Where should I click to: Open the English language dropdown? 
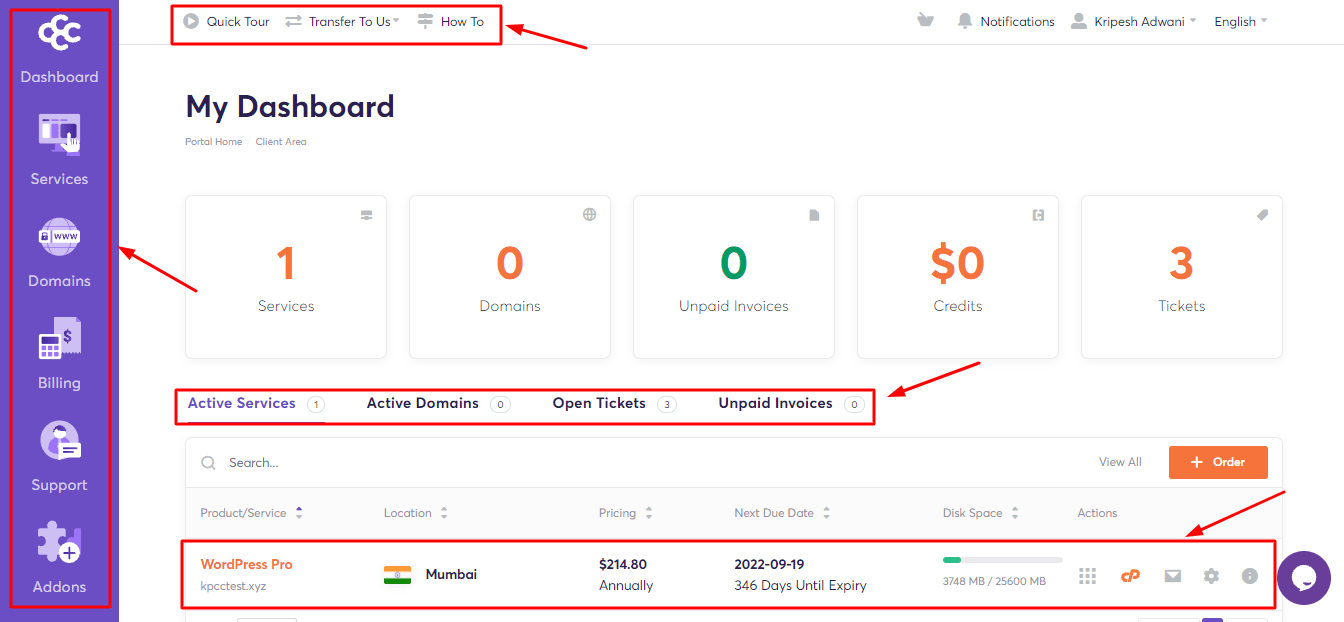[x=1238, y=20]
